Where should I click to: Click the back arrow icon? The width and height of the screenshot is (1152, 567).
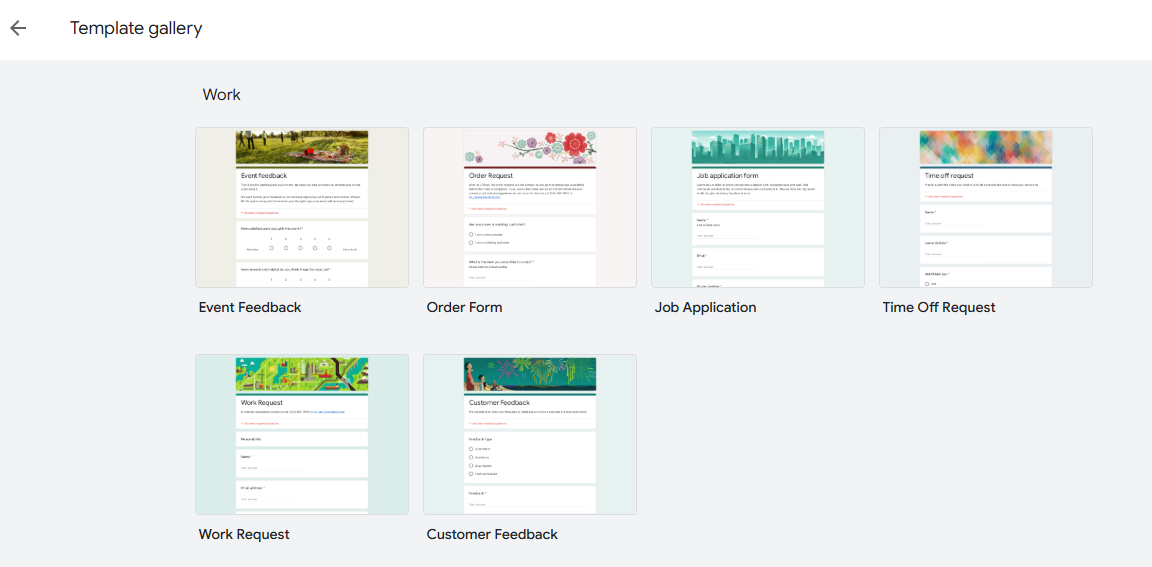click(x=18, y=28)
